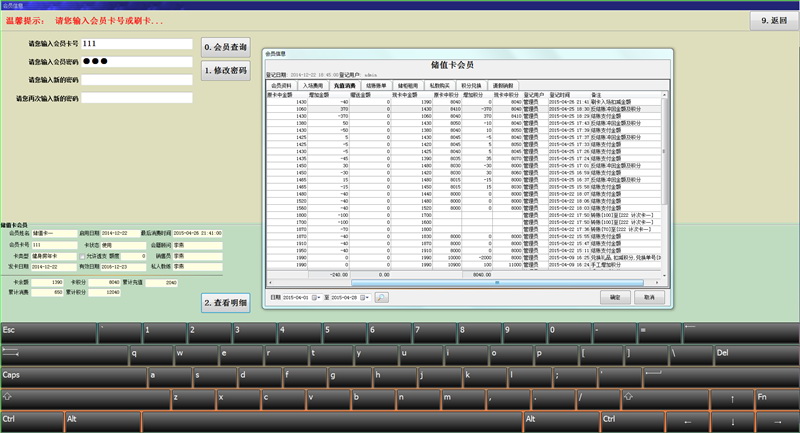The height and width of the screenshot is (433, 800).
Task: Tap the Shift key next to the z key
Action: pyautogui.click(x=85, y=400)
